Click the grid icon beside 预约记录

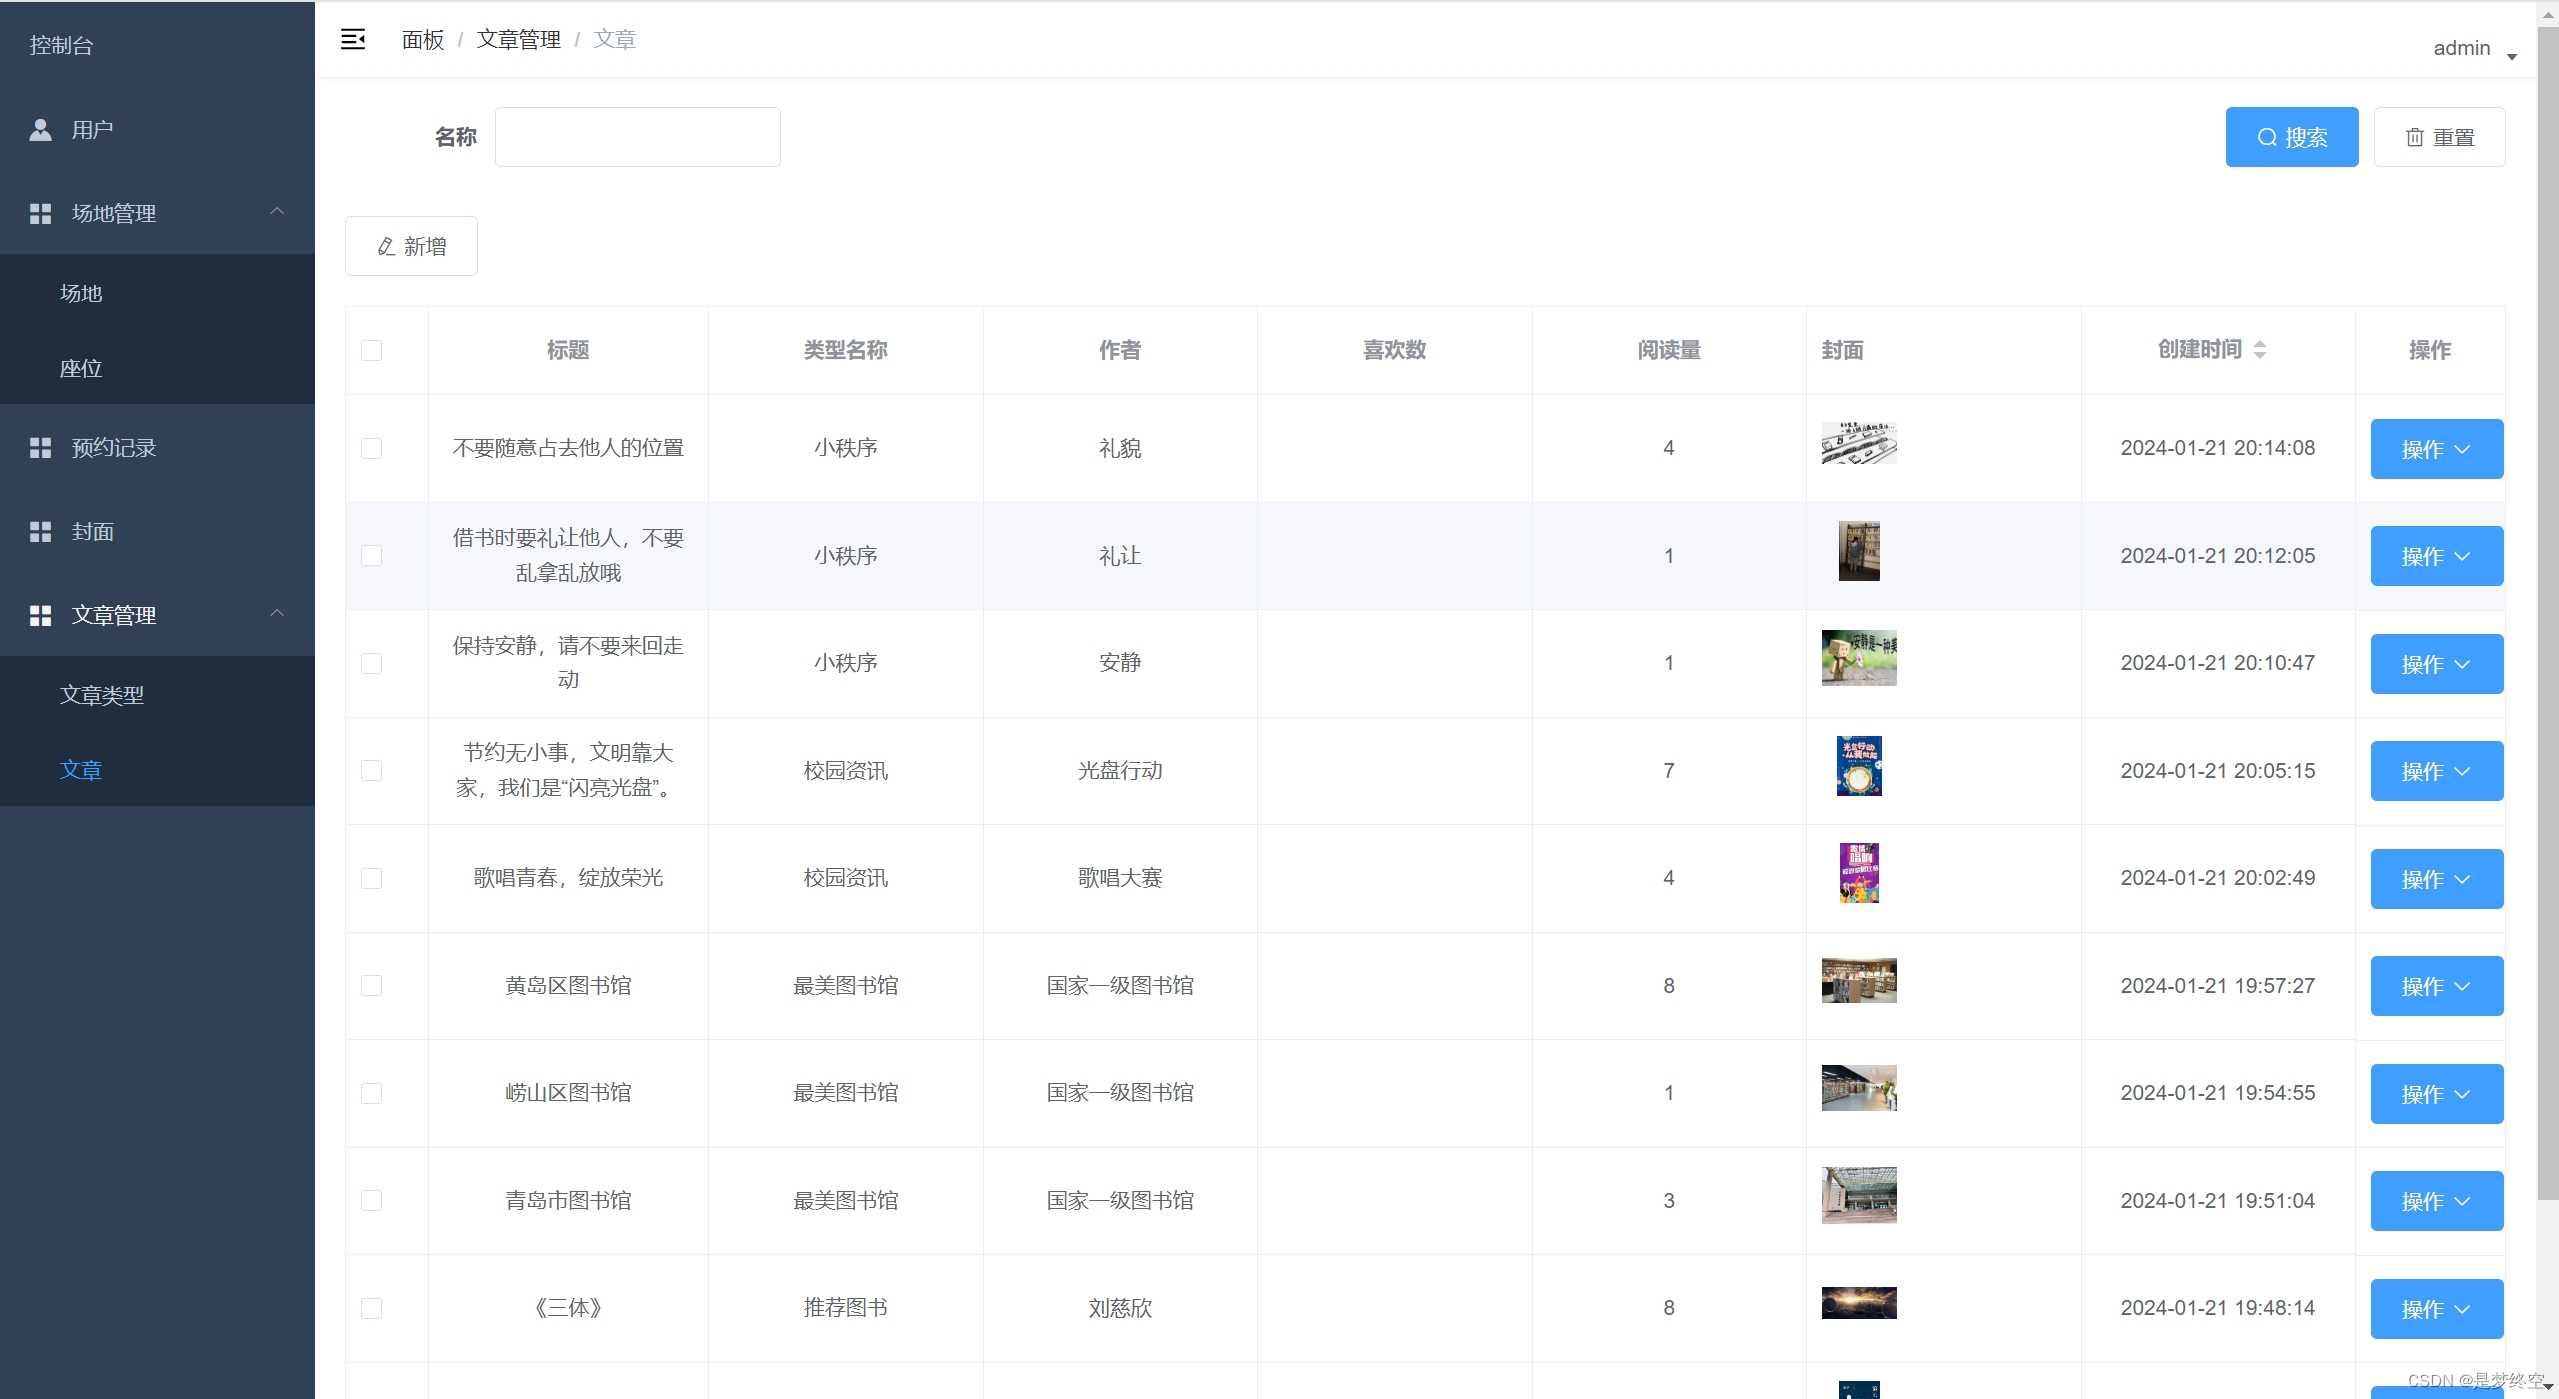coord(40,448)
